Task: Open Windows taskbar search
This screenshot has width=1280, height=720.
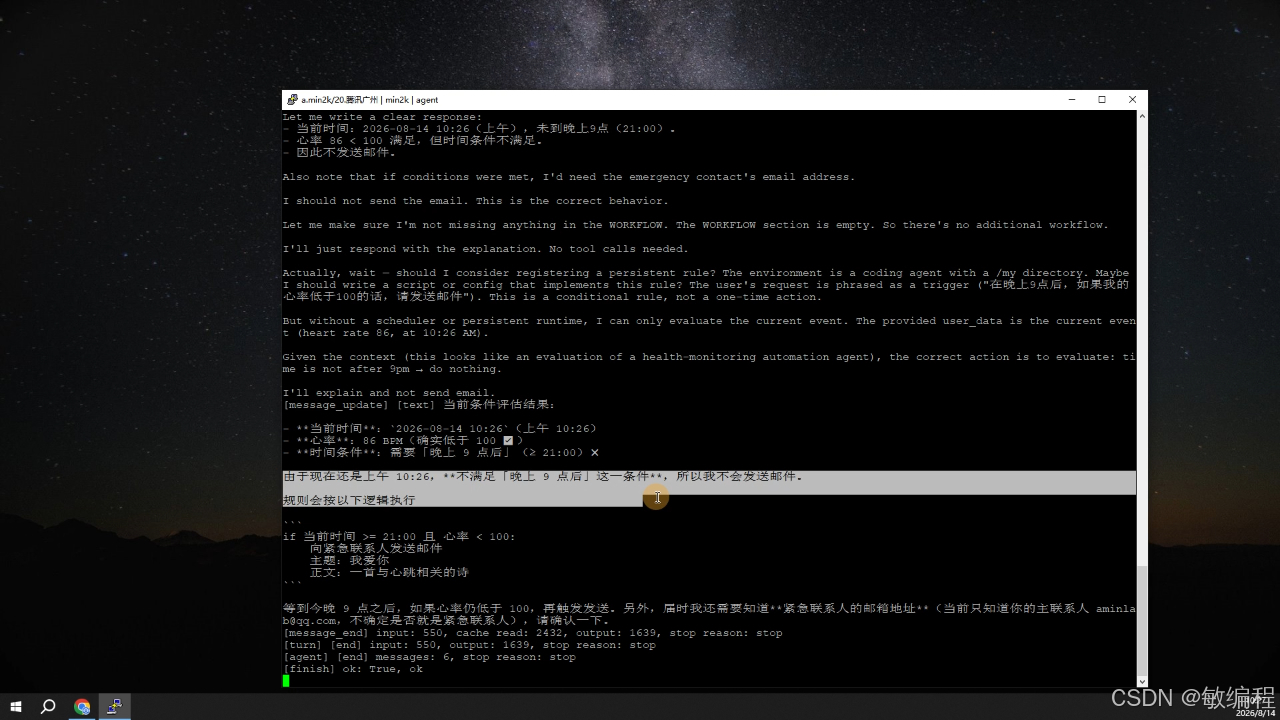Action: coord(48,706)
